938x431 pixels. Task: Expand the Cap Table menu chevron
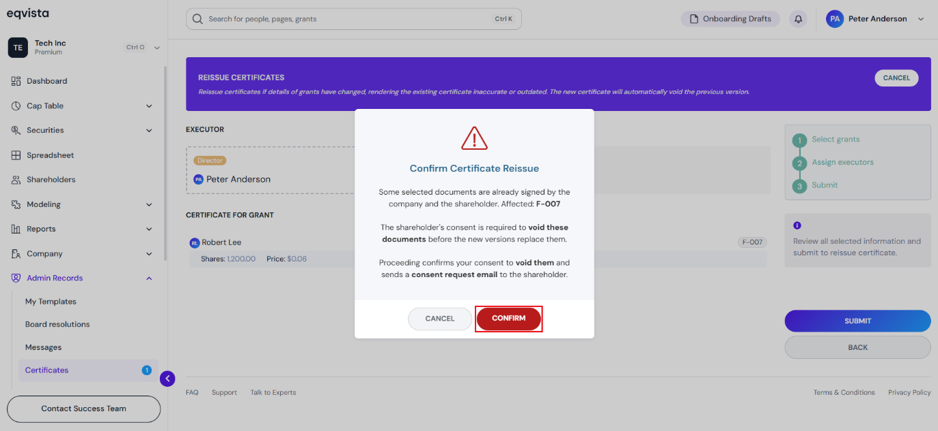[149, 106]
